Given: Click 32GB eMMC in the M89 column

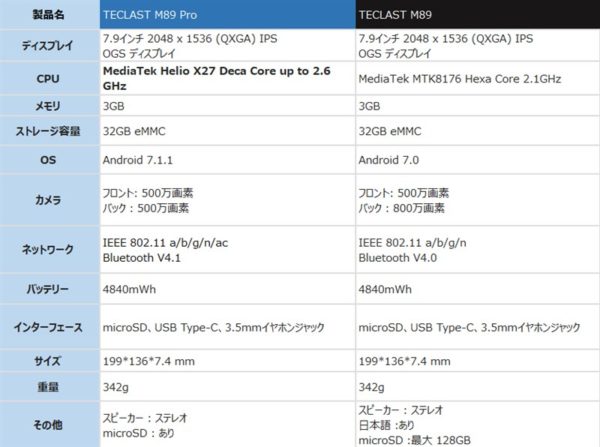Looking at the screenshot, I should [390, 131].
